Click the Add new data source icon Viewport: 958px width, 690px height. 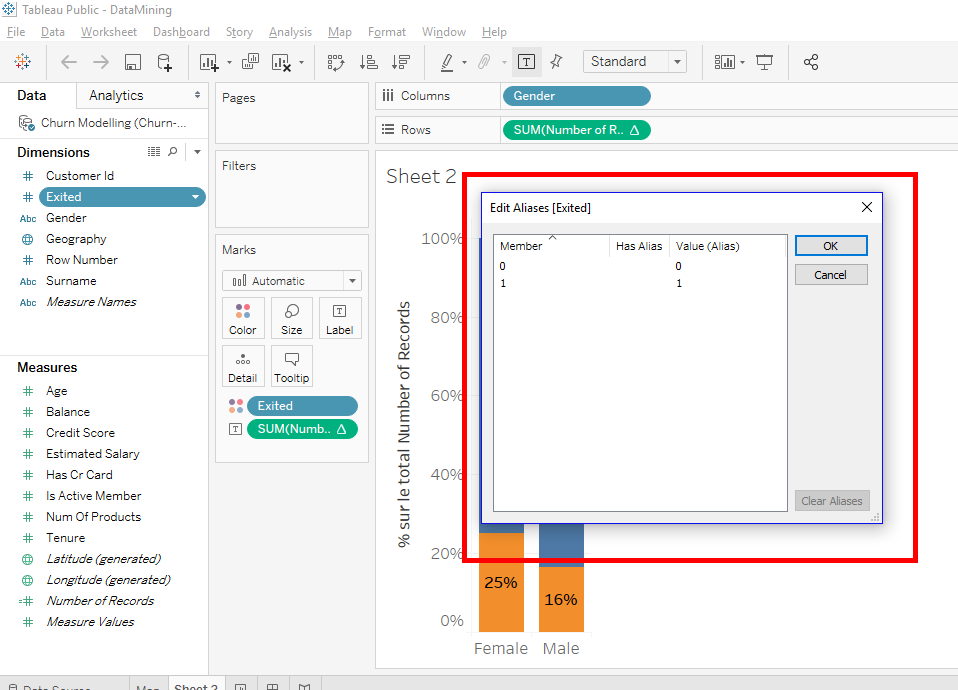(165, 62)
